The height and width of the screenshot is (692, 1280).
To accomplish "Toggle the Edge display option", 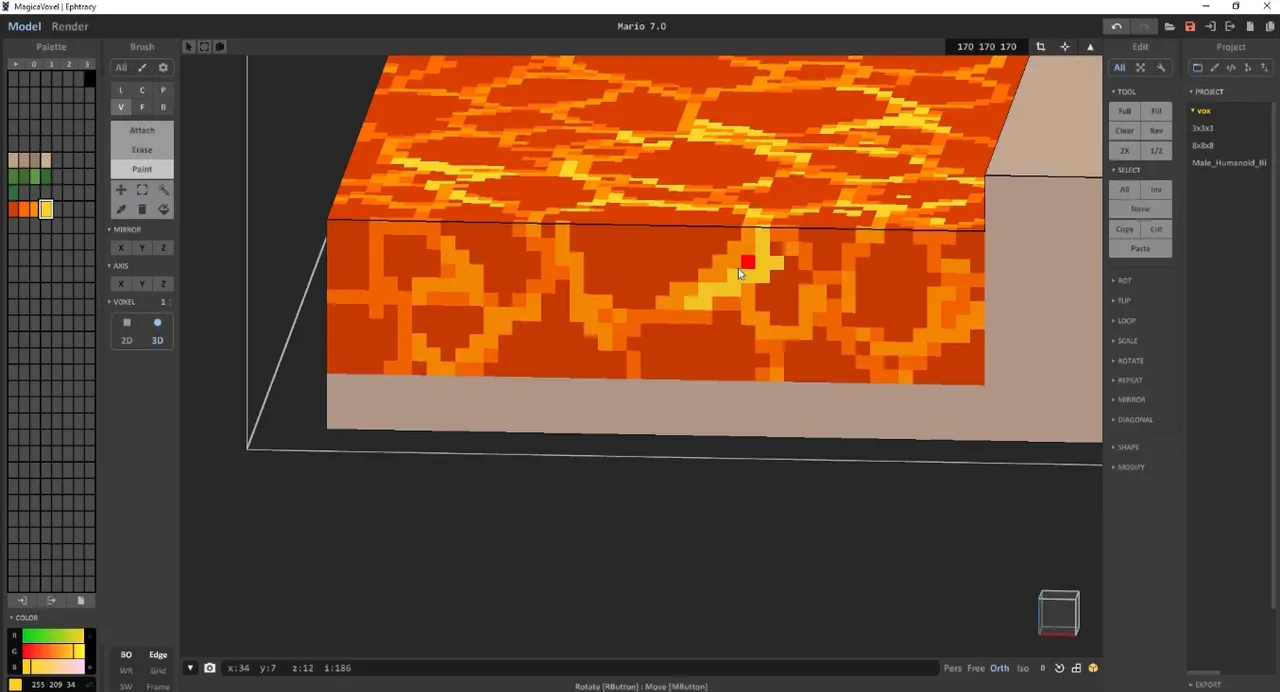I will point(158,655).
